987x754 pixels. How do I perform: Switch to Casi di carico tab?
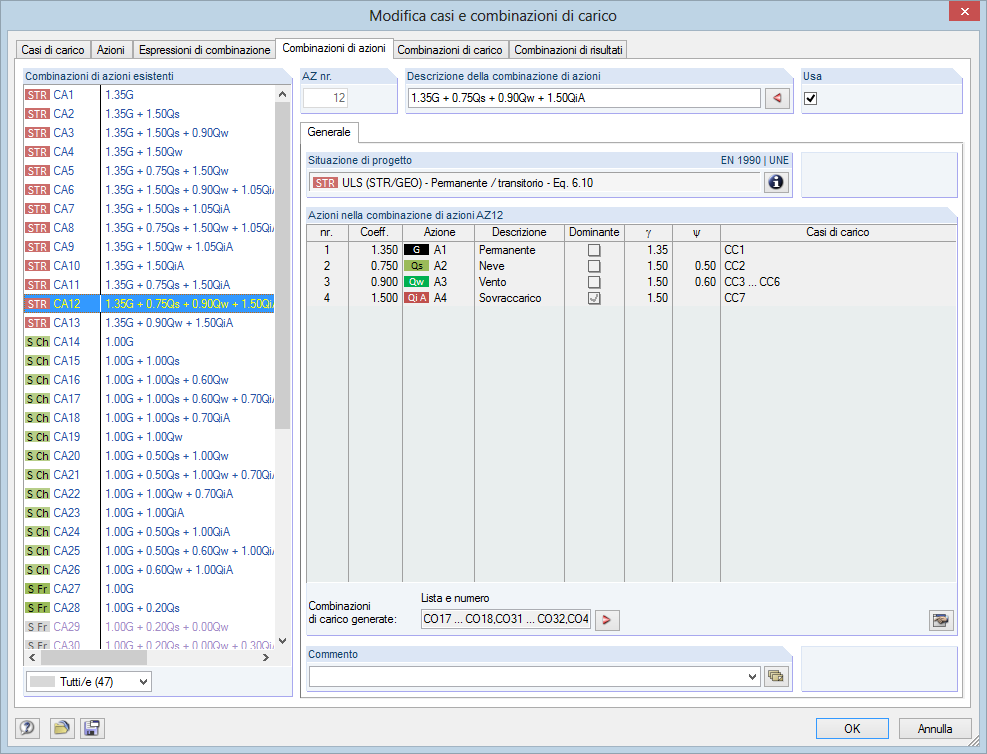[x=53, y=50]
